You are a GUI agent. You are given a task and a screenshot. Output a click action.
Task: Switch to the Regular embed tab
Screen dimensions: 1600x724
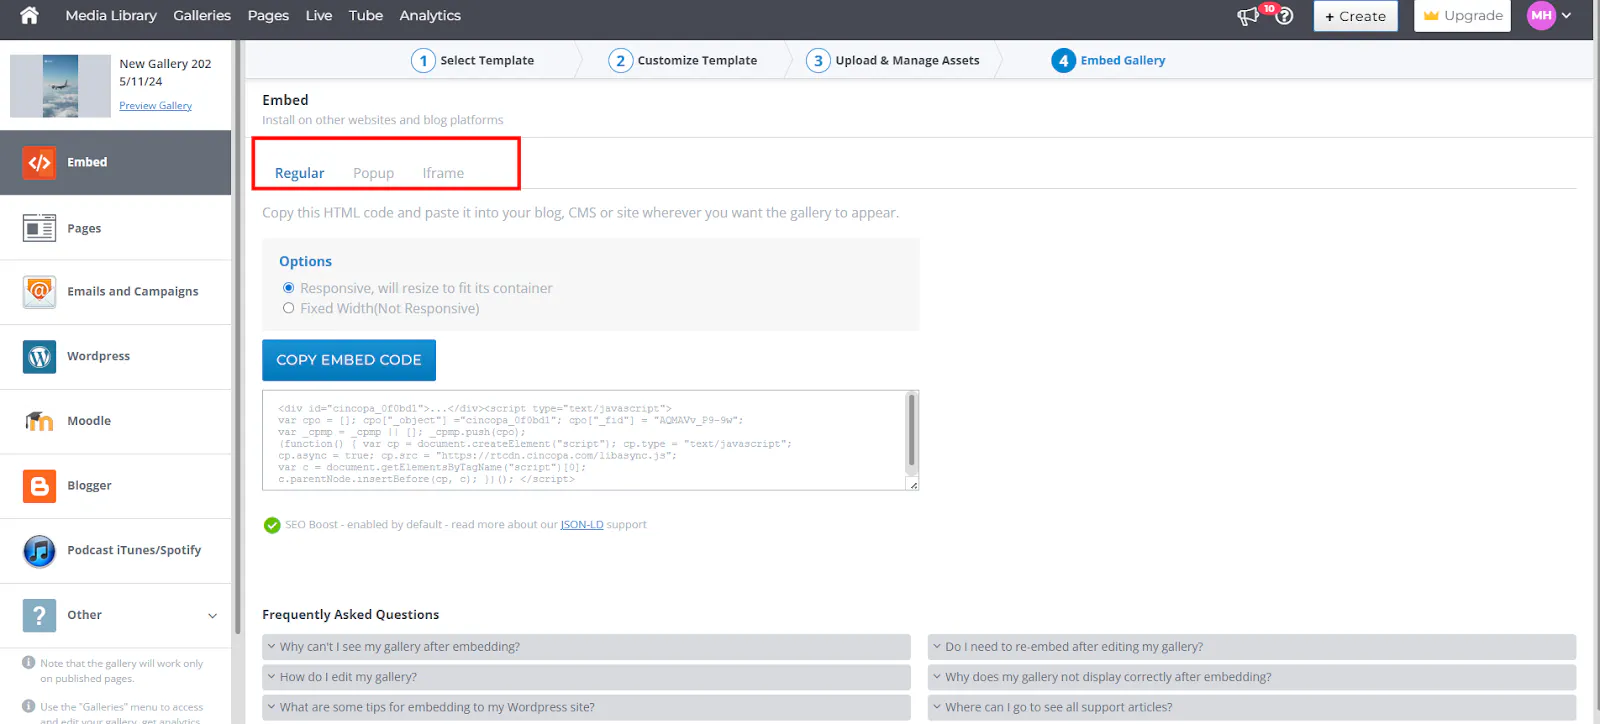coord(299,173)
